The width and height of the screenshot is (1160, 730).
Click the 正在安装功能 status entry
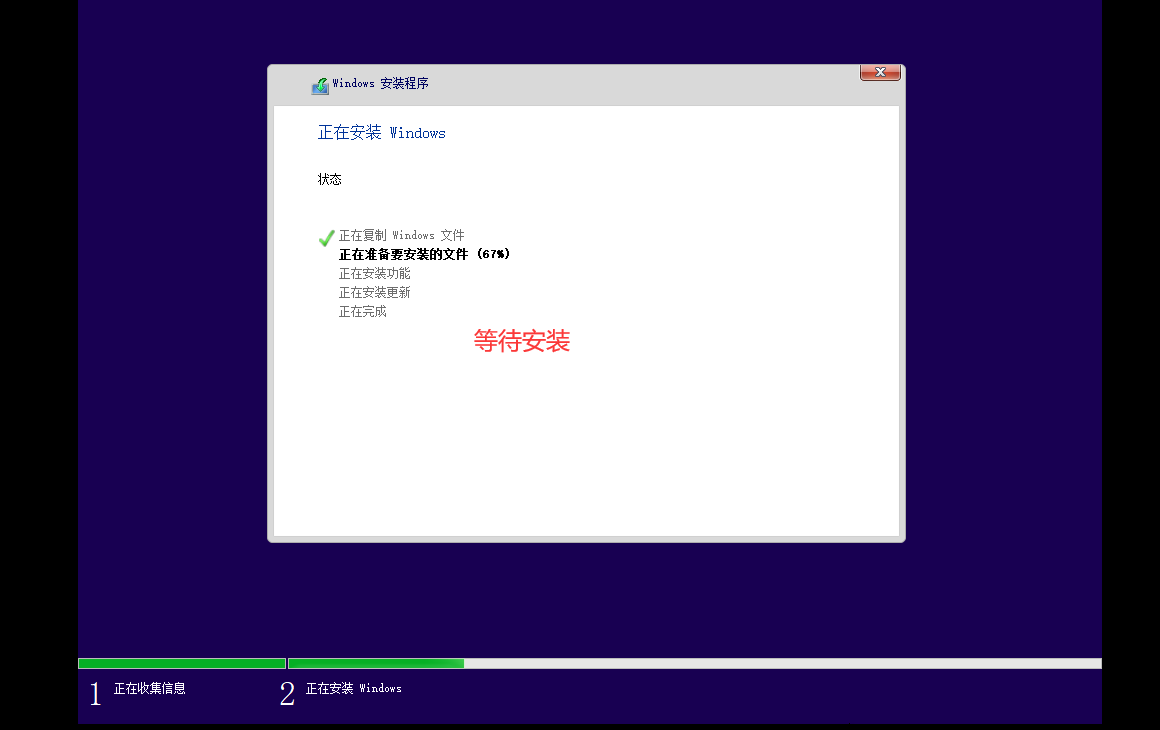(x=374, y=274)
